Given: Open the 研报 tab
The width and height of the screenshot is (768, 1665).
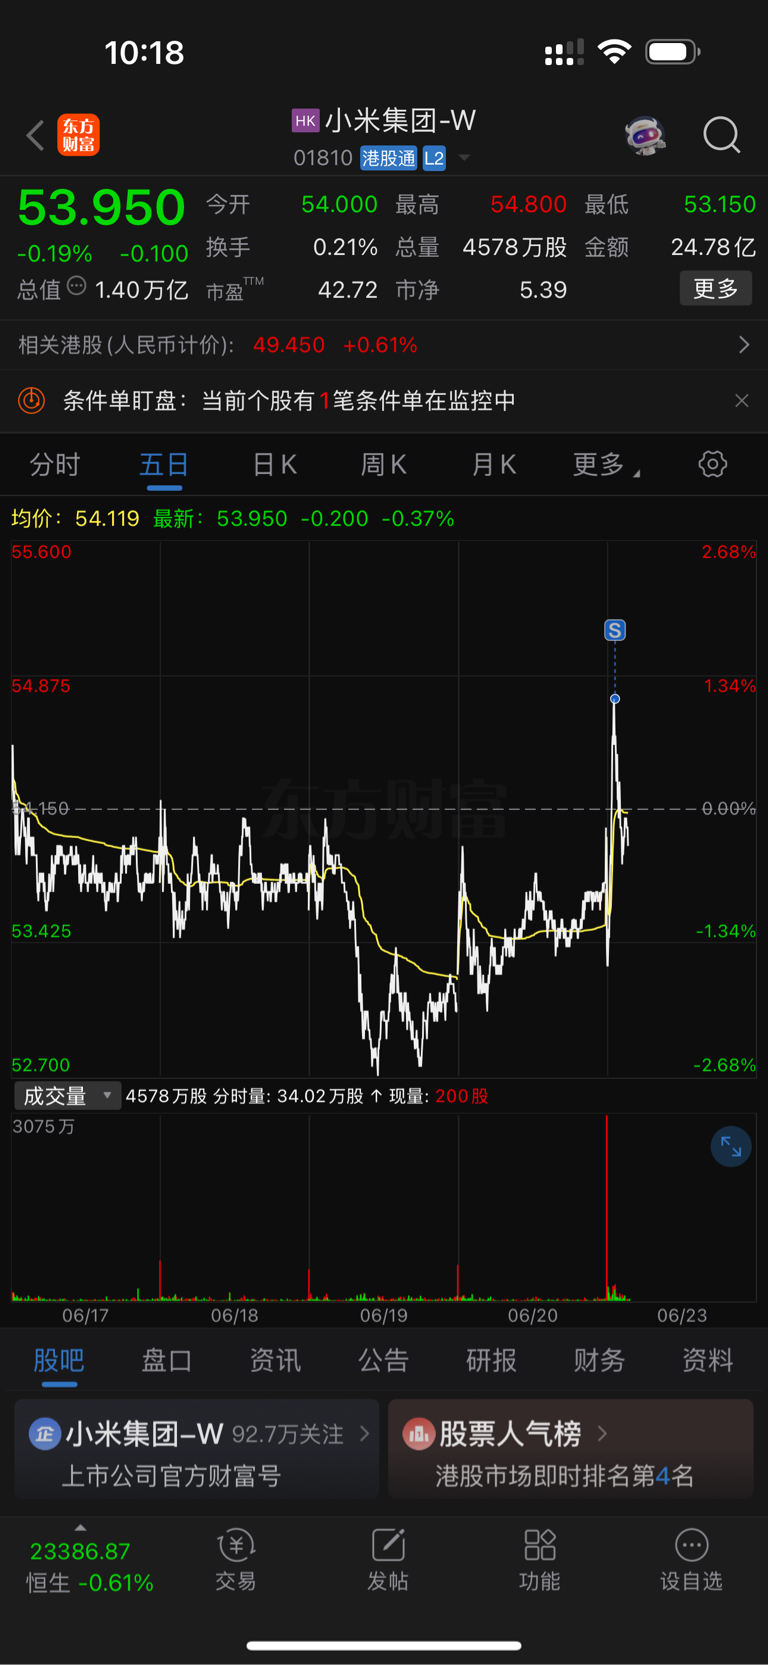Looking at the screenshot, I should tap(491, 1360).
